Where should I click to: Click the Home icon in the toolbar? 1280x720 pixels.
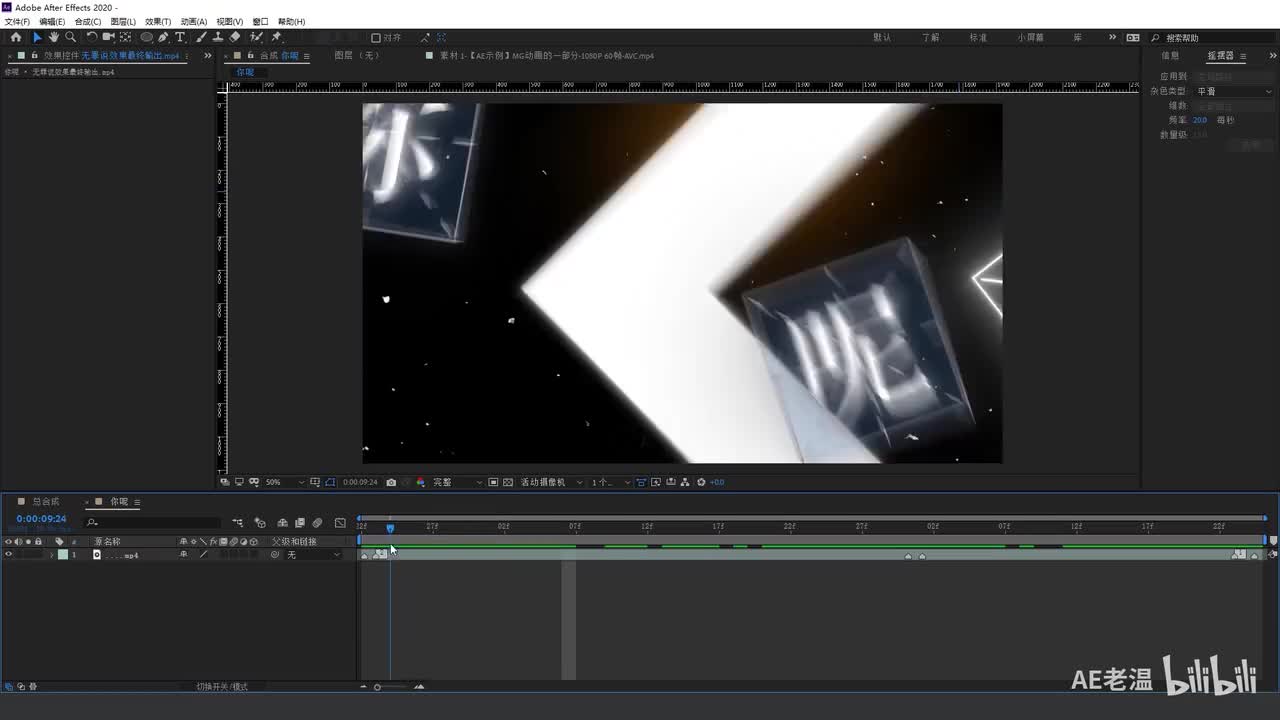pyautogui.click(x=16, y=37)
